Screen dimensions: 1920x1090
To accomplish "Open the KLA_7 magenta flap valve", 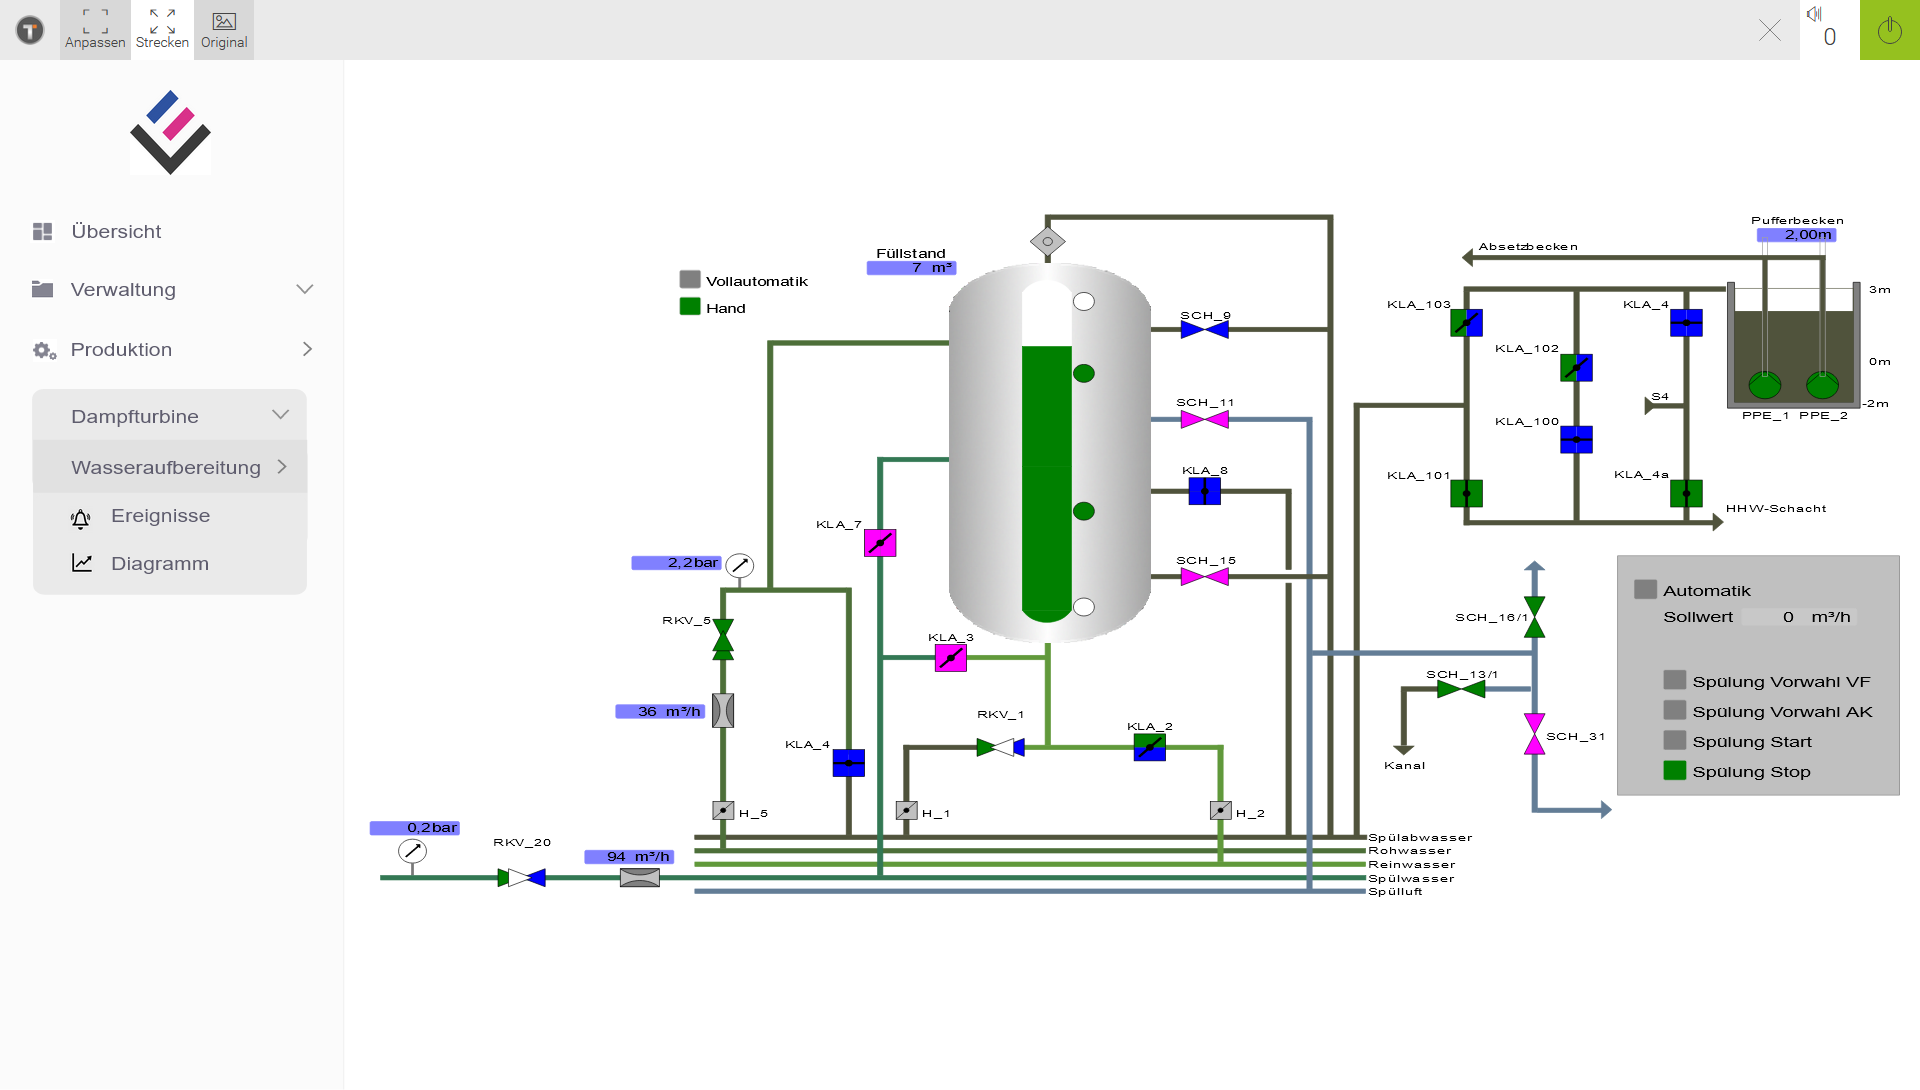I will pyautogui.click(x=880, y=543).
